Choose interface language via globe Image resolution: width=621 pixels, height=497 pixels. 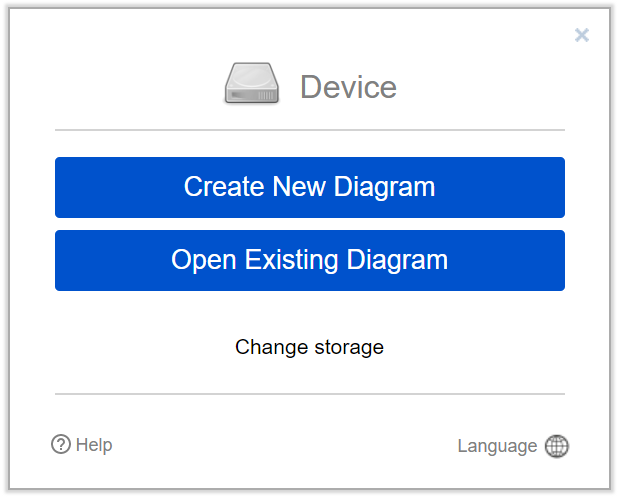click(x=556, y=446)
